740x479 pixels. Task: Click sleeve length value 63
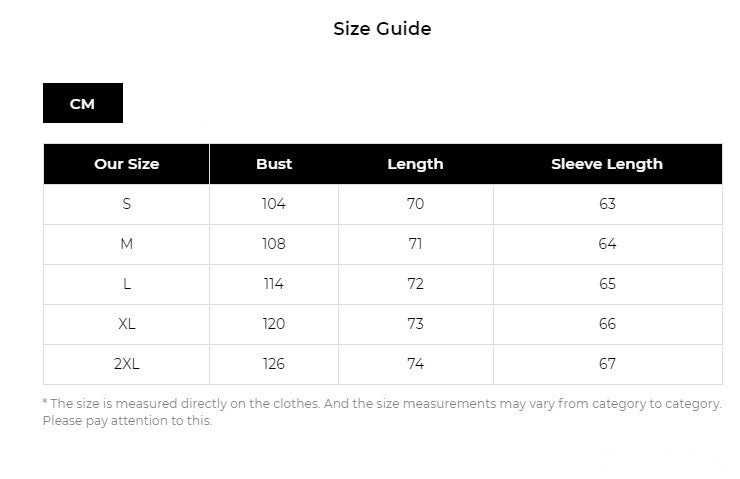[607, 204]
